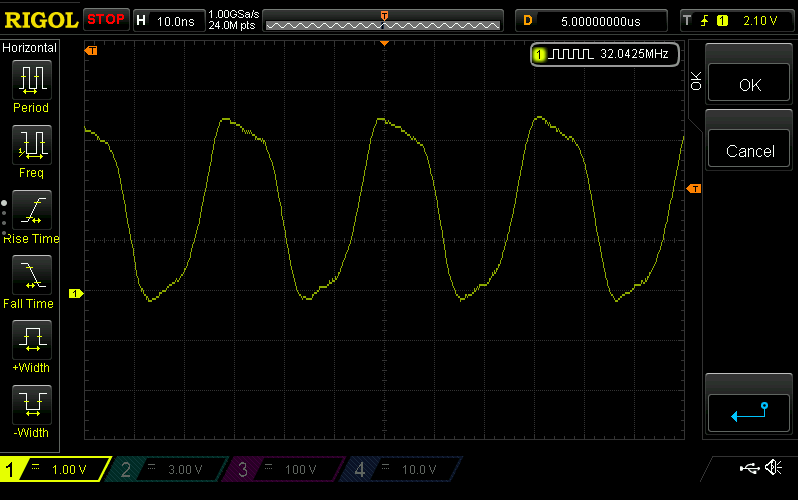This screenshot has height=500, width=798.
Task: Click the USB connection status icon
Action: point(749,467)
